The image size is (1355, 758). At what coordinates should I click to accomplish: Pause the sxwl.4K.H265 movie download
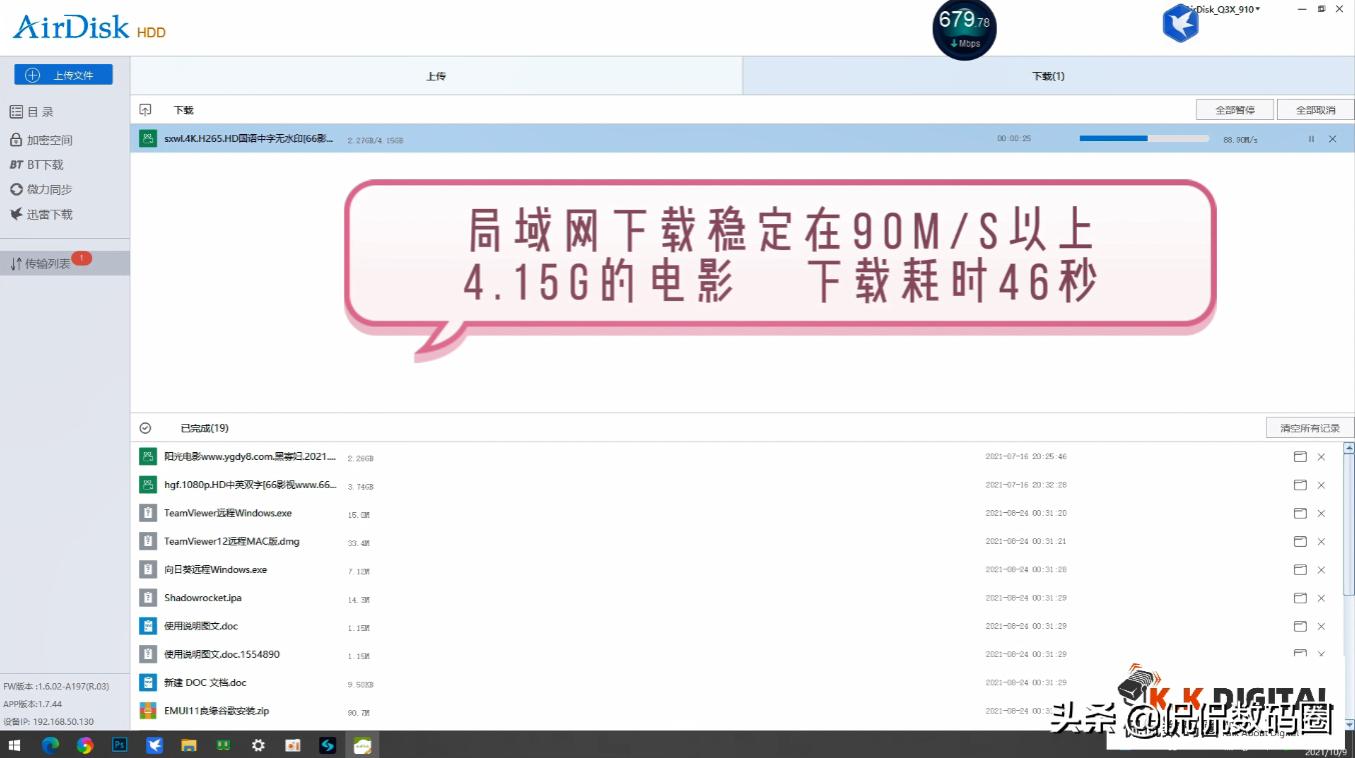1311,139
